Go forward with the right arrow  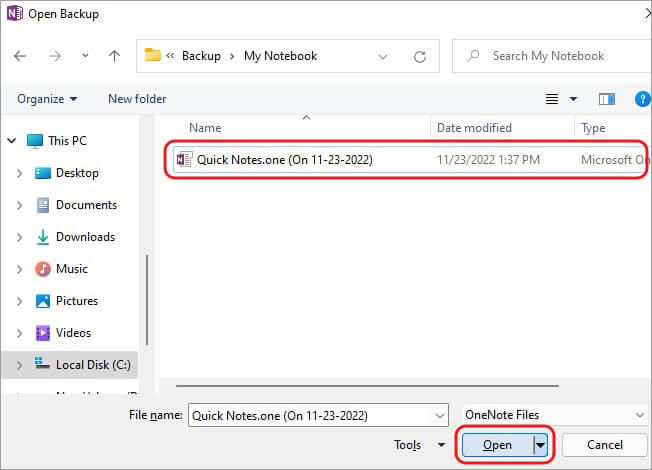pyautogui.click(x=55, y=56)
